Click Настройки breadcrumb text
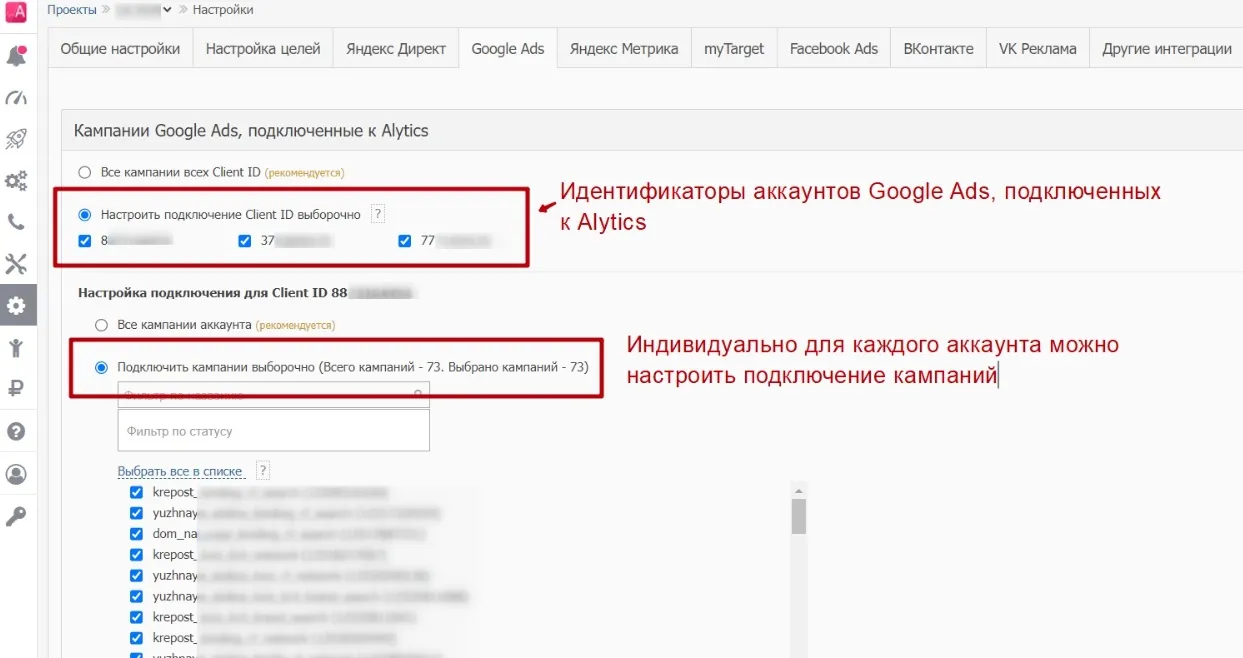 (x=223, y=10)
